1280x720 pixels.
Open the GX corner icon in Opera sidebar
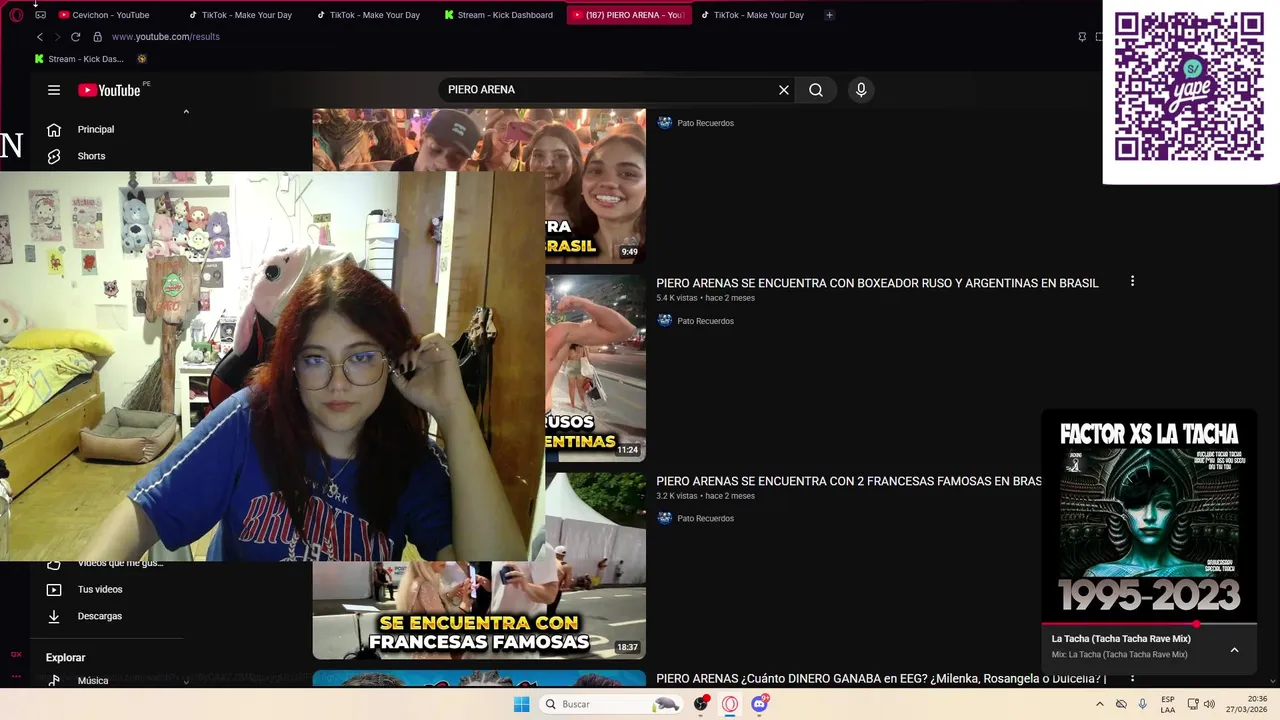tap(16, 654)
